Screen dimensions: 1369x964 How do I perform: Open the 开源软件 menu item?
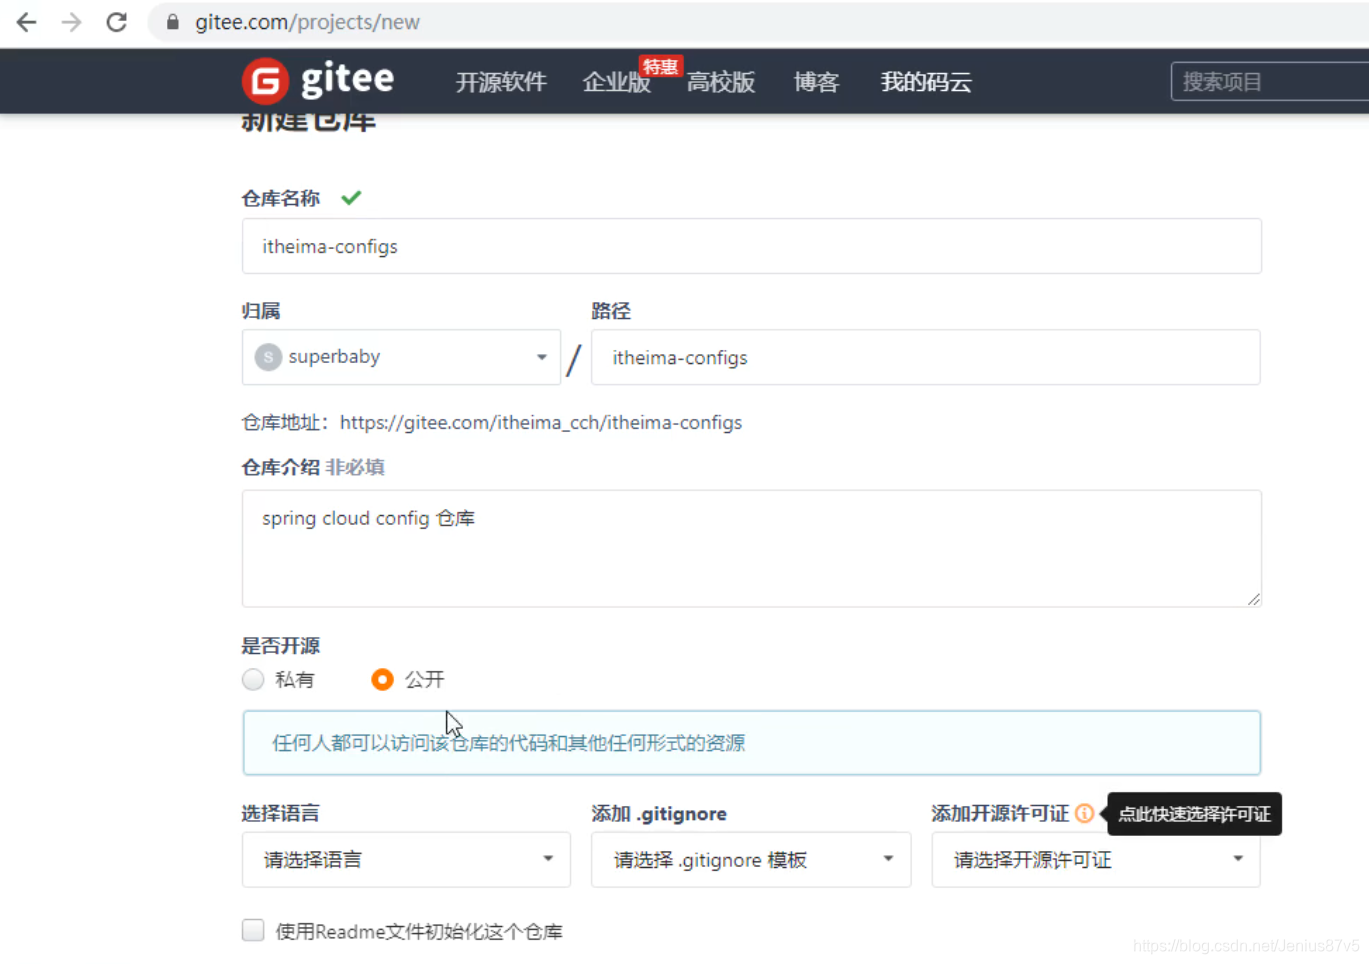pos(501,82)
